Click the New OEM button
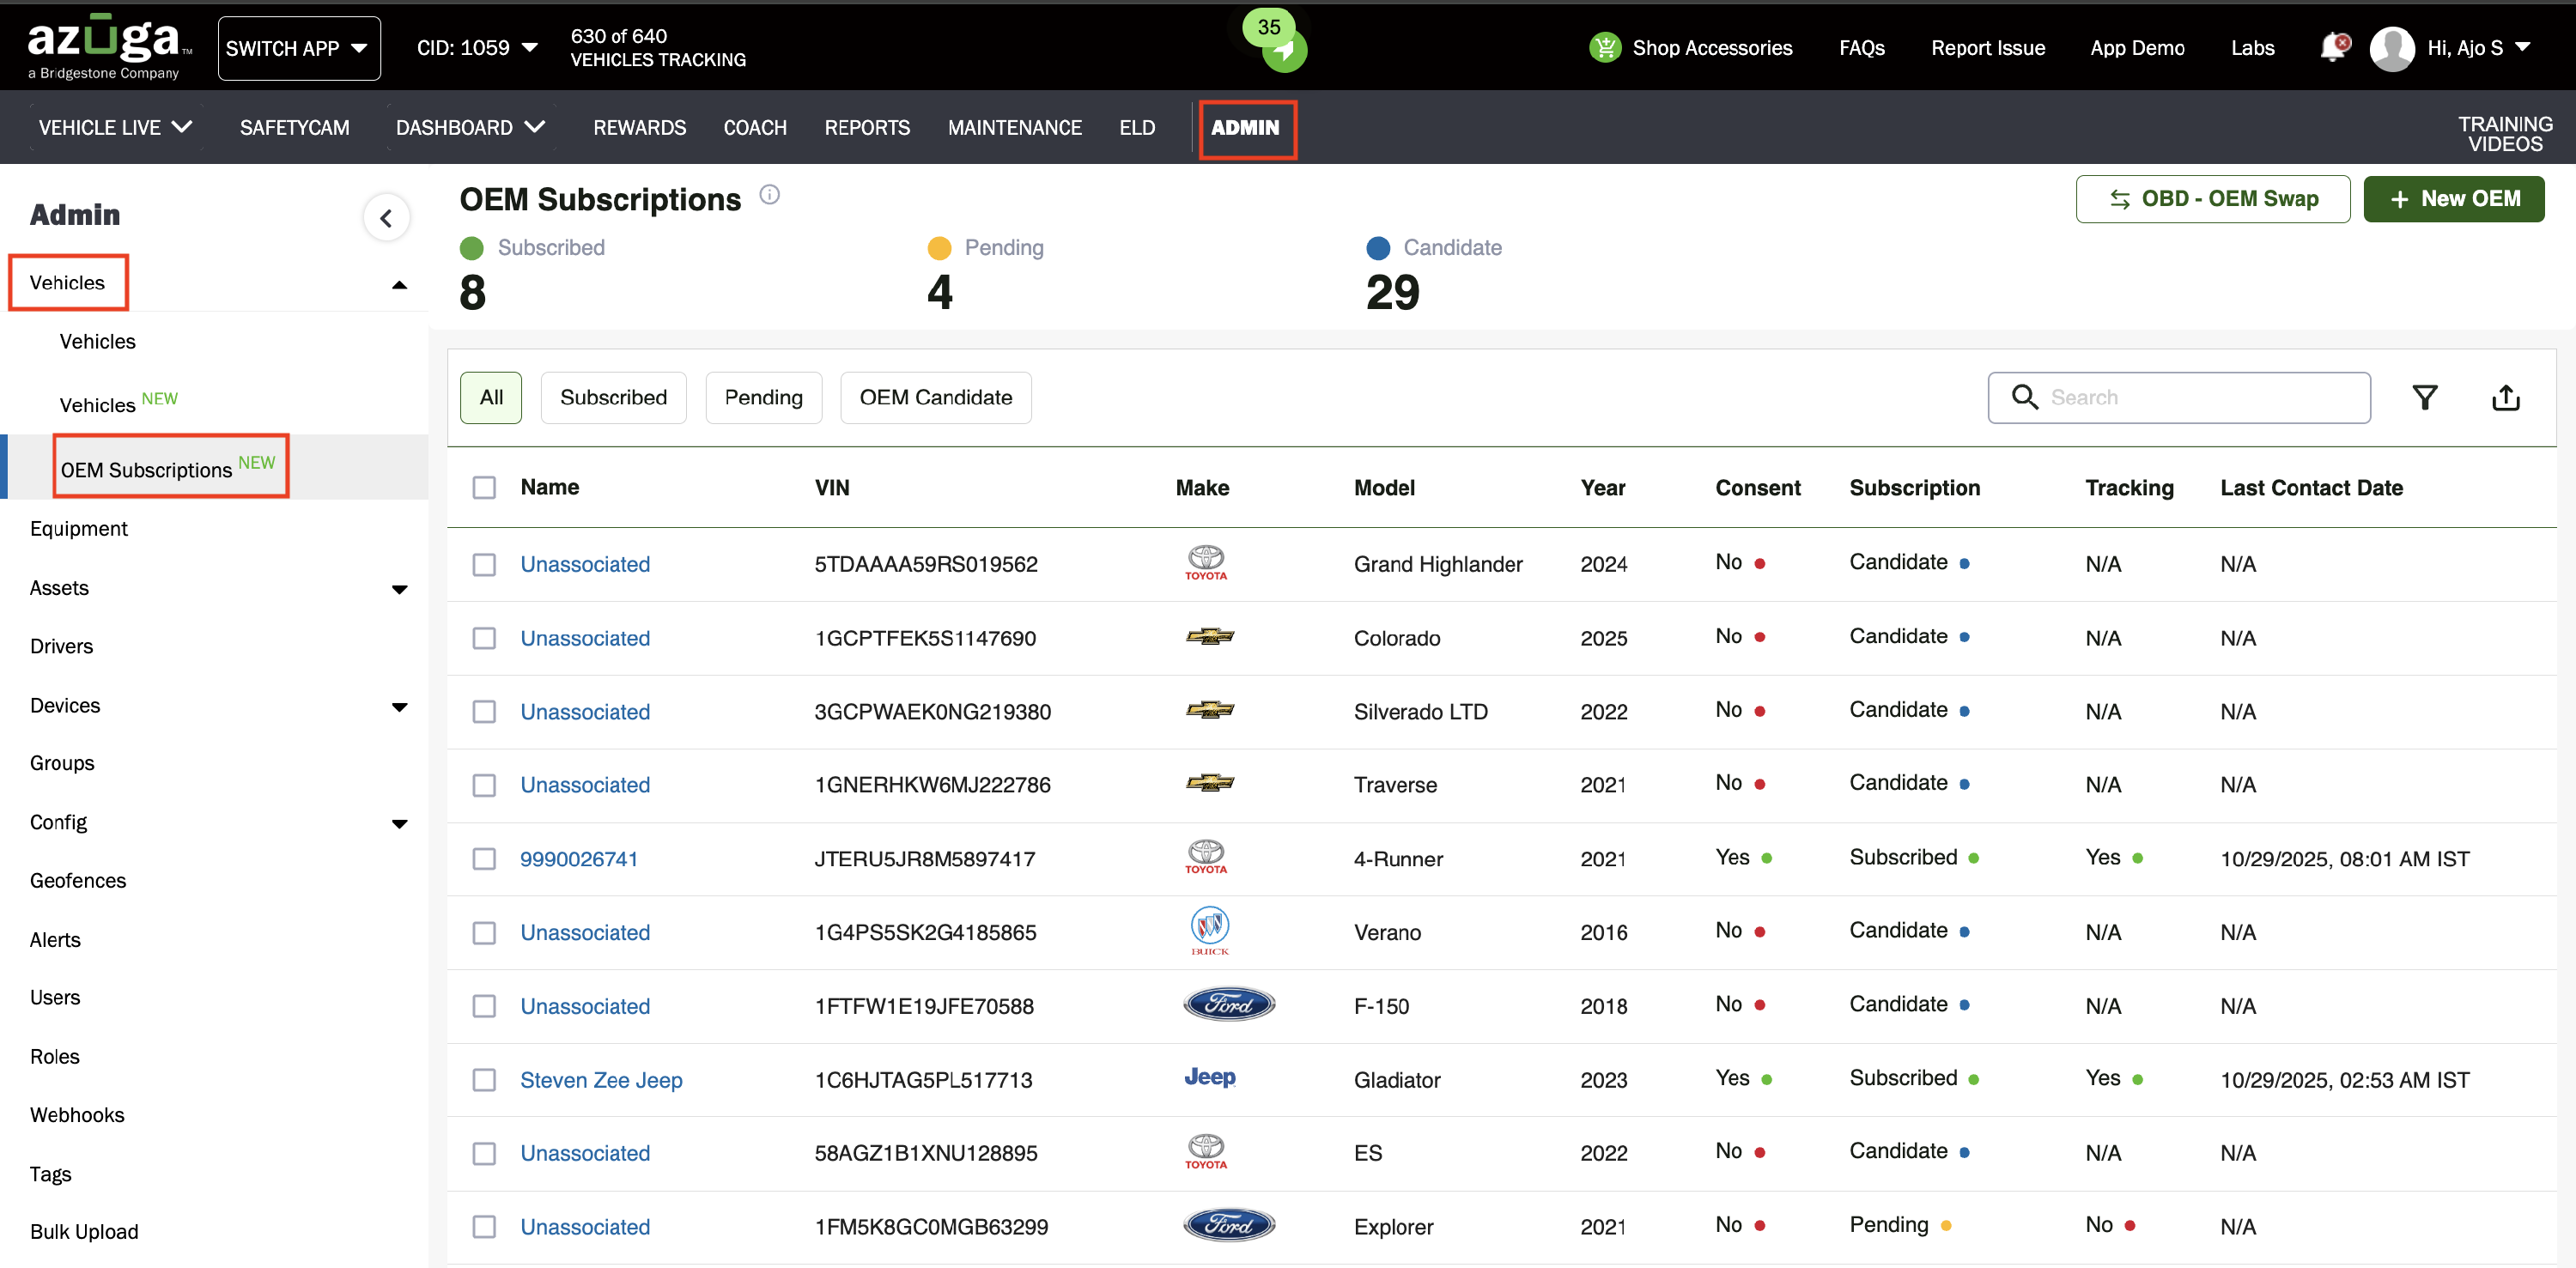 click(x=2453, y=198)
